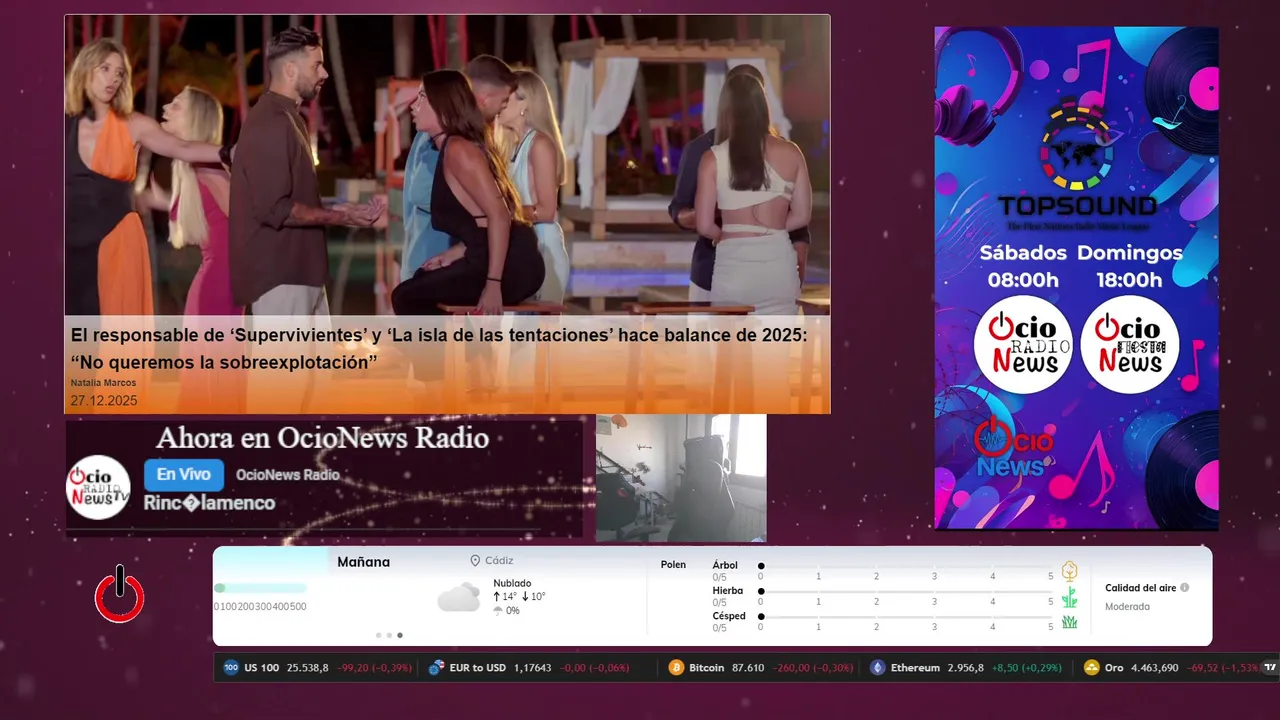Click the Nublado weather description

[512, 583]
